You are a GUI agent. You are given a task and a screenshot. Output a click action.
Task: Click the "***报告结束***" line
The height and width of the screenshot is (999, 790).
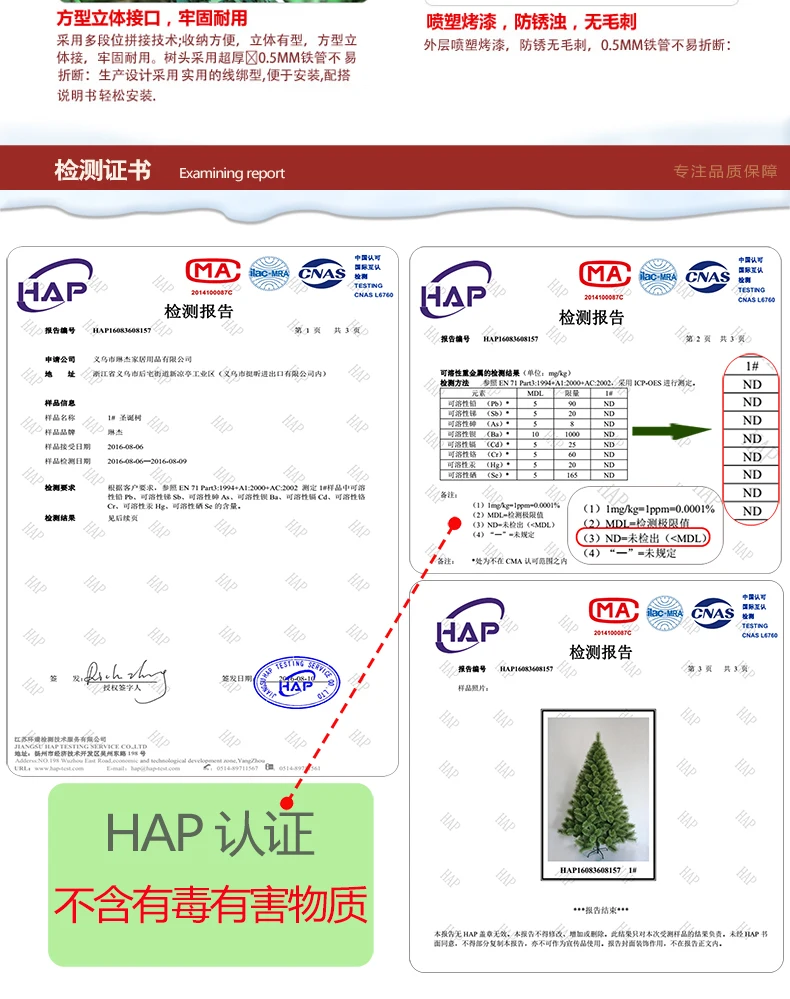click(600, 910)
